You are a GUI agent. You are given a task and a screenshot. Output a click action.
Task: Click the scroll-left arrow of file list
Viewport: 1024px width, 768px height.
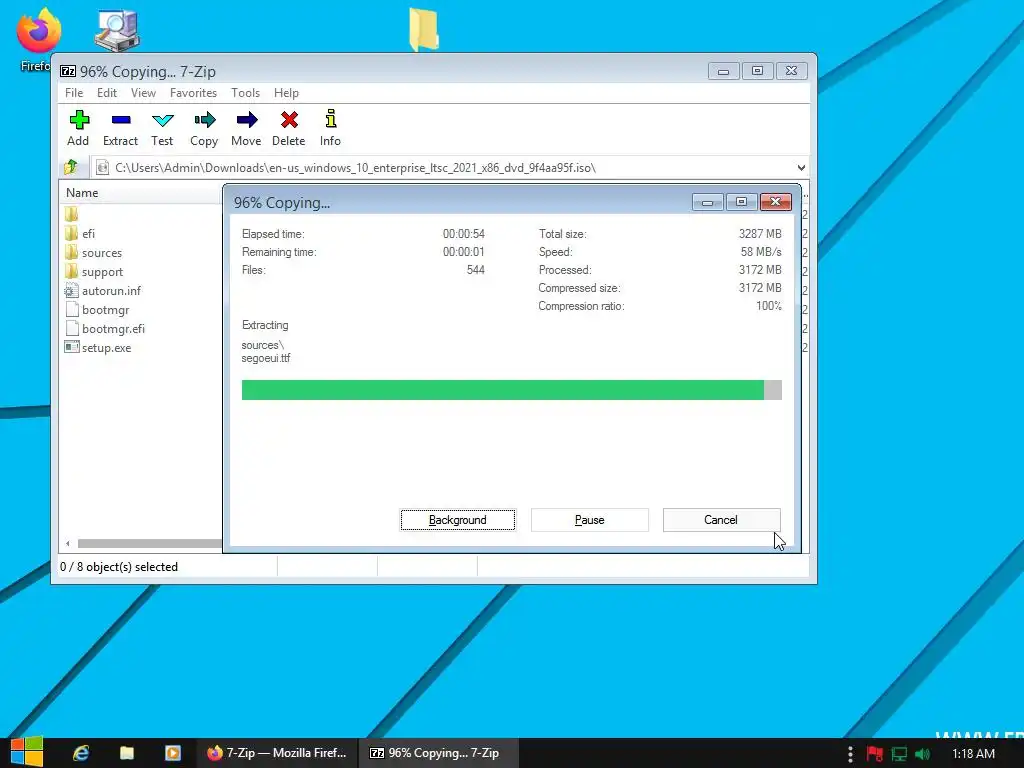68,543
